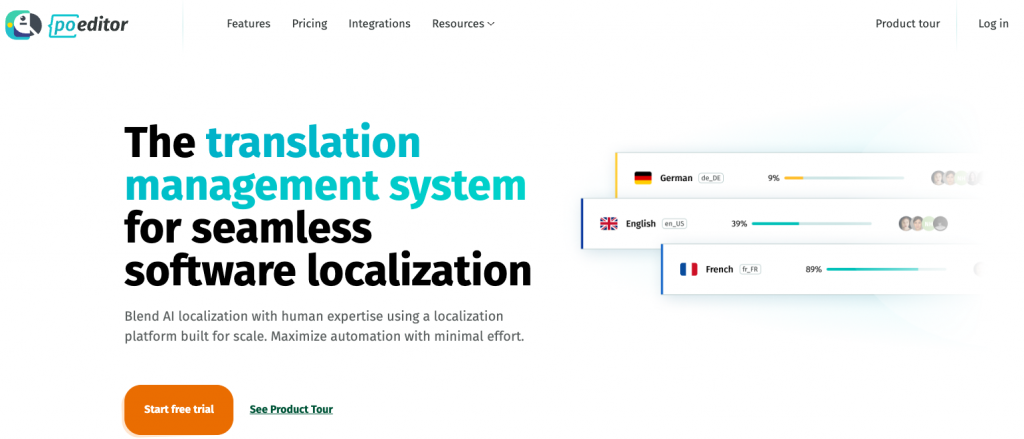Click contributor avatars on English row
Viewport: 1024px width, 439px height.
click(x=922, y=224)
